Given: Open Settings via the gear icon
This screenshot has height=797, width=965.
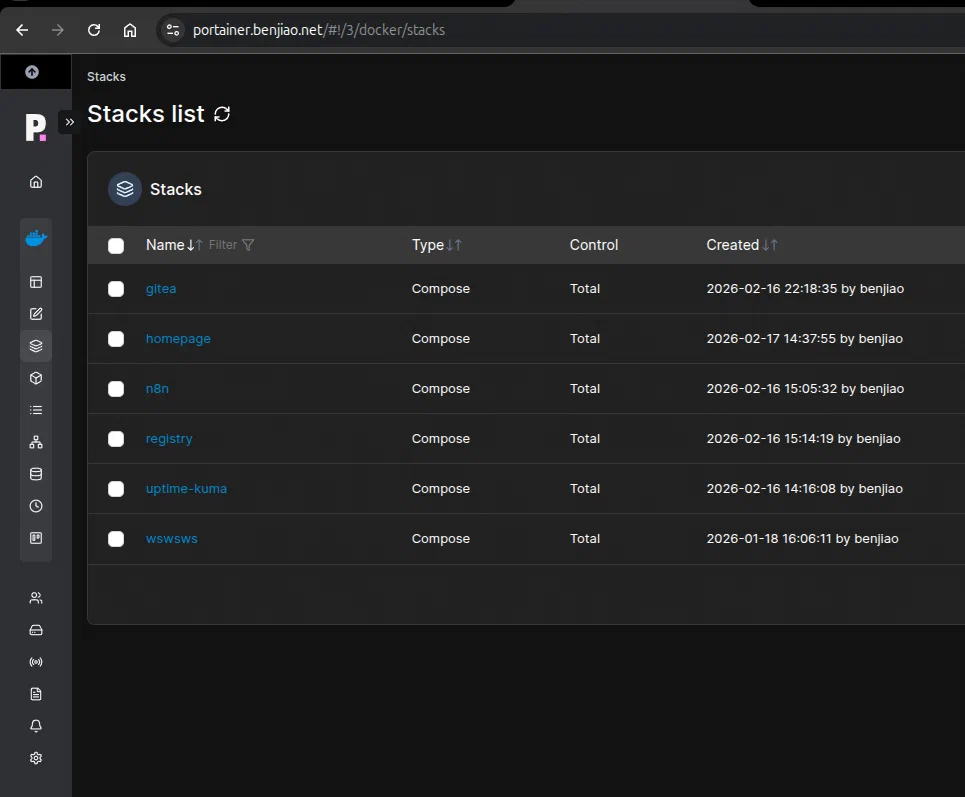Looking at the screenshot, I should pos(36,758).
